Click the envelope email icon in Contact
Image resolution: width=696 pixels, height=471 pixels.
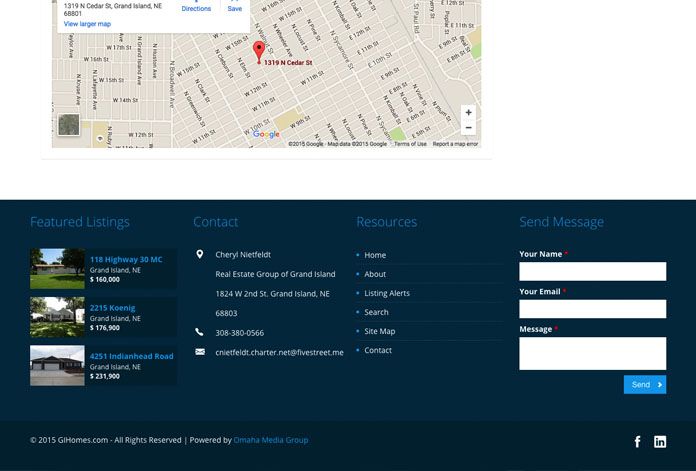point(200,352)
